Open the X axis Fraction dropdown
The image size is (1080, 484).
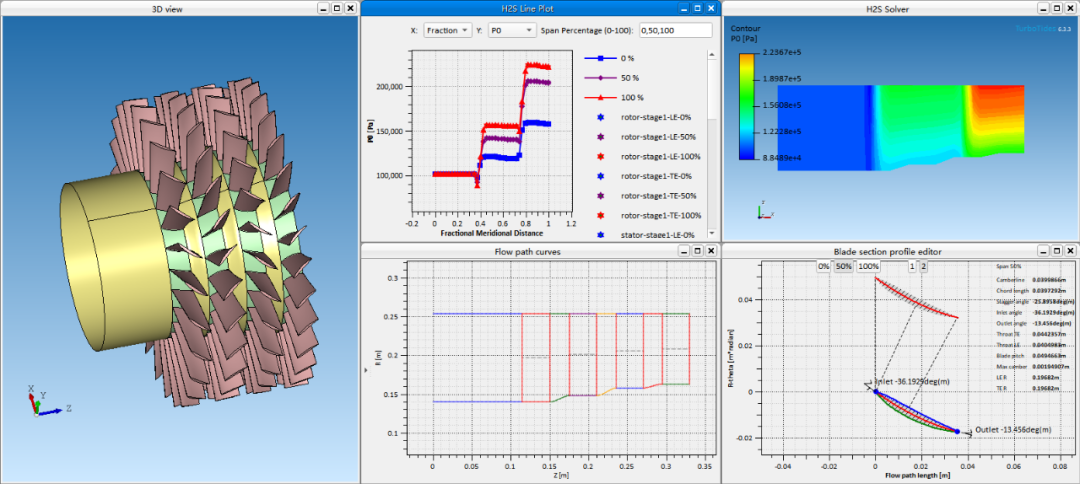(x=447, y=30)
